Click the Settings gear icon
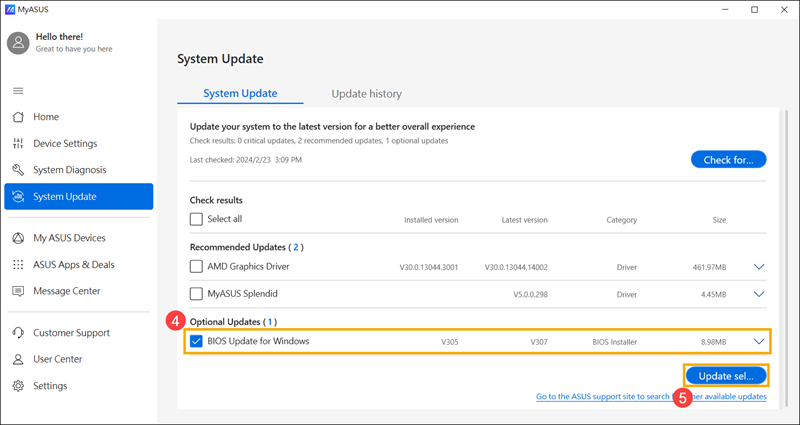800x425 pixels. [18, 386]
